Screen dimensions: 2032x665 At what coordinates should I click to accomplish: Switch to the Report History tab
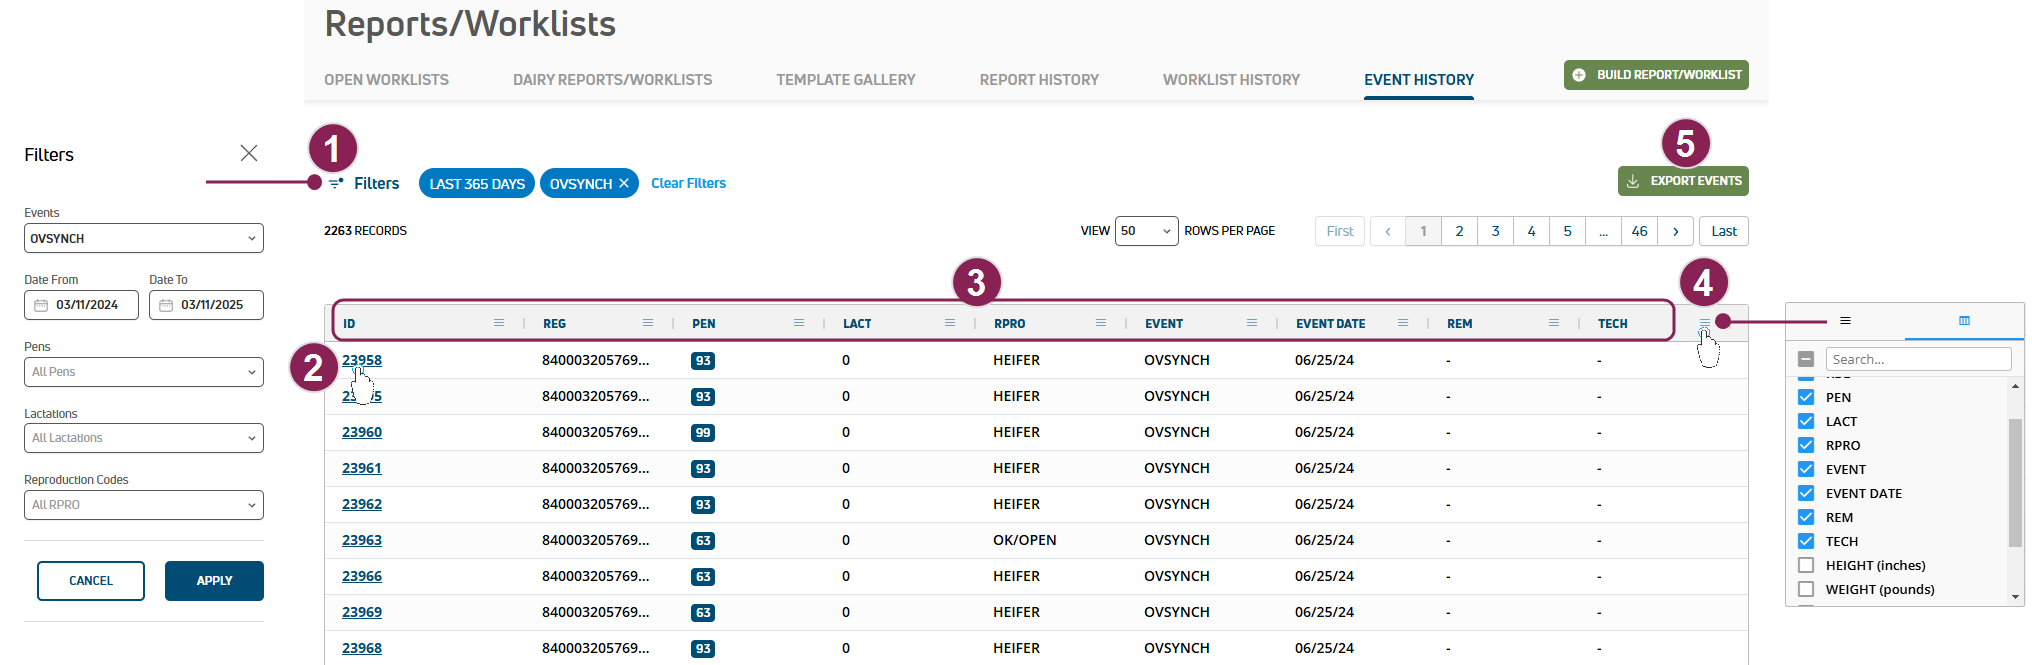coord(1039,80)
